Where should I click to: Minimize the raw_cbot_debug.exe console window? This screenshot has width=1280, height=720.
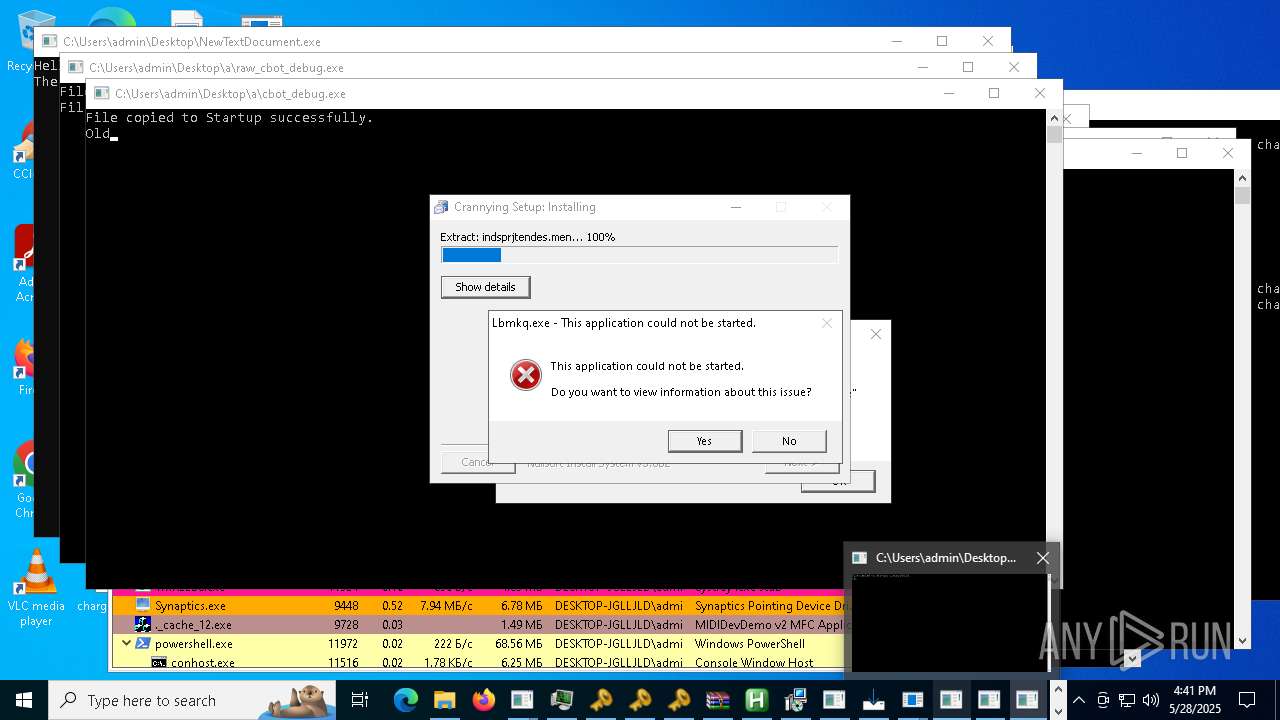click(922, 67)
